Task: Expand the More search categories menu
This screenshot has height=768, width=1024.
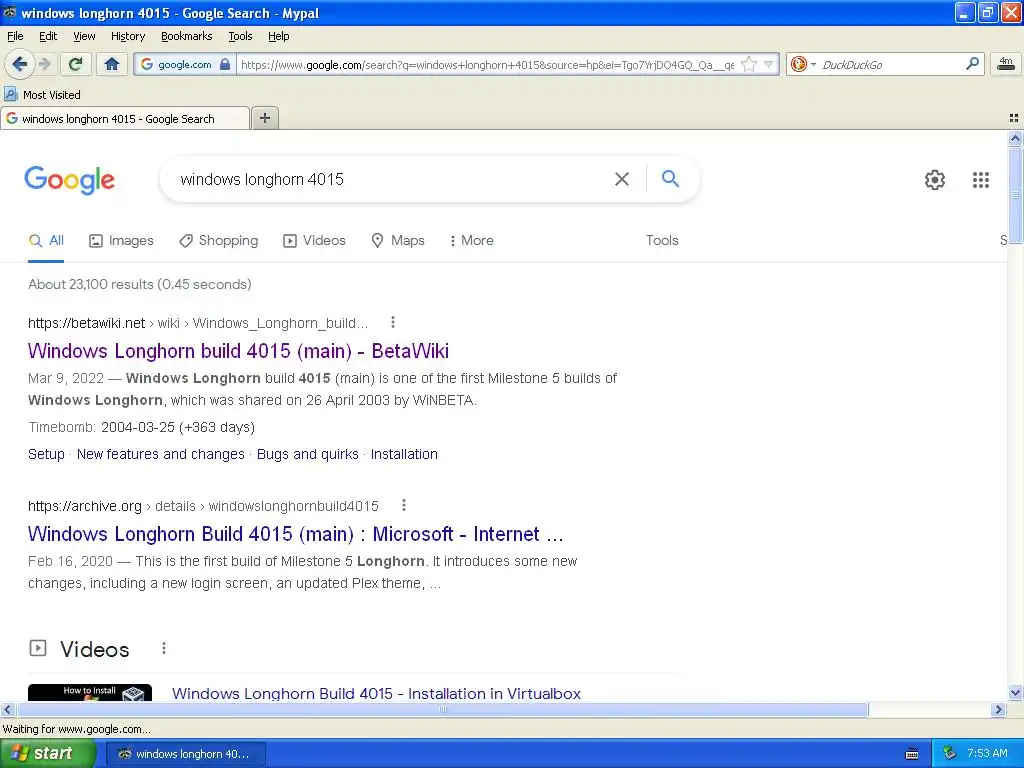Action: point(471,240)
